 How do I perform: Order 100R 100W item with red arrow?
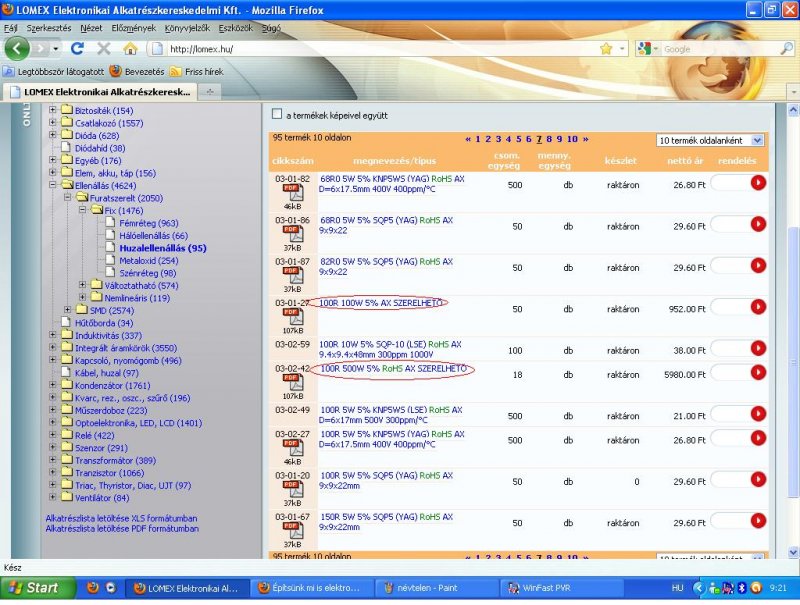[x=758, y=307]
